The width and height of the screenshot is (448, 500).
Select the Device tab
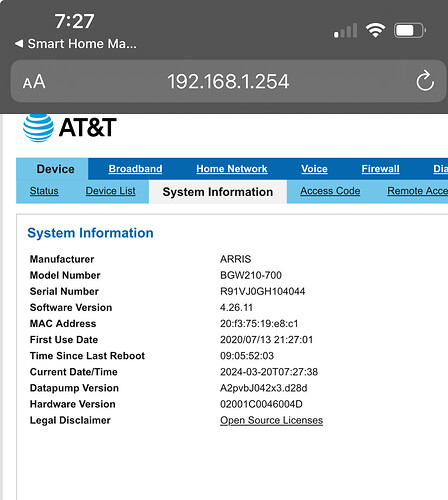(55, 169)
